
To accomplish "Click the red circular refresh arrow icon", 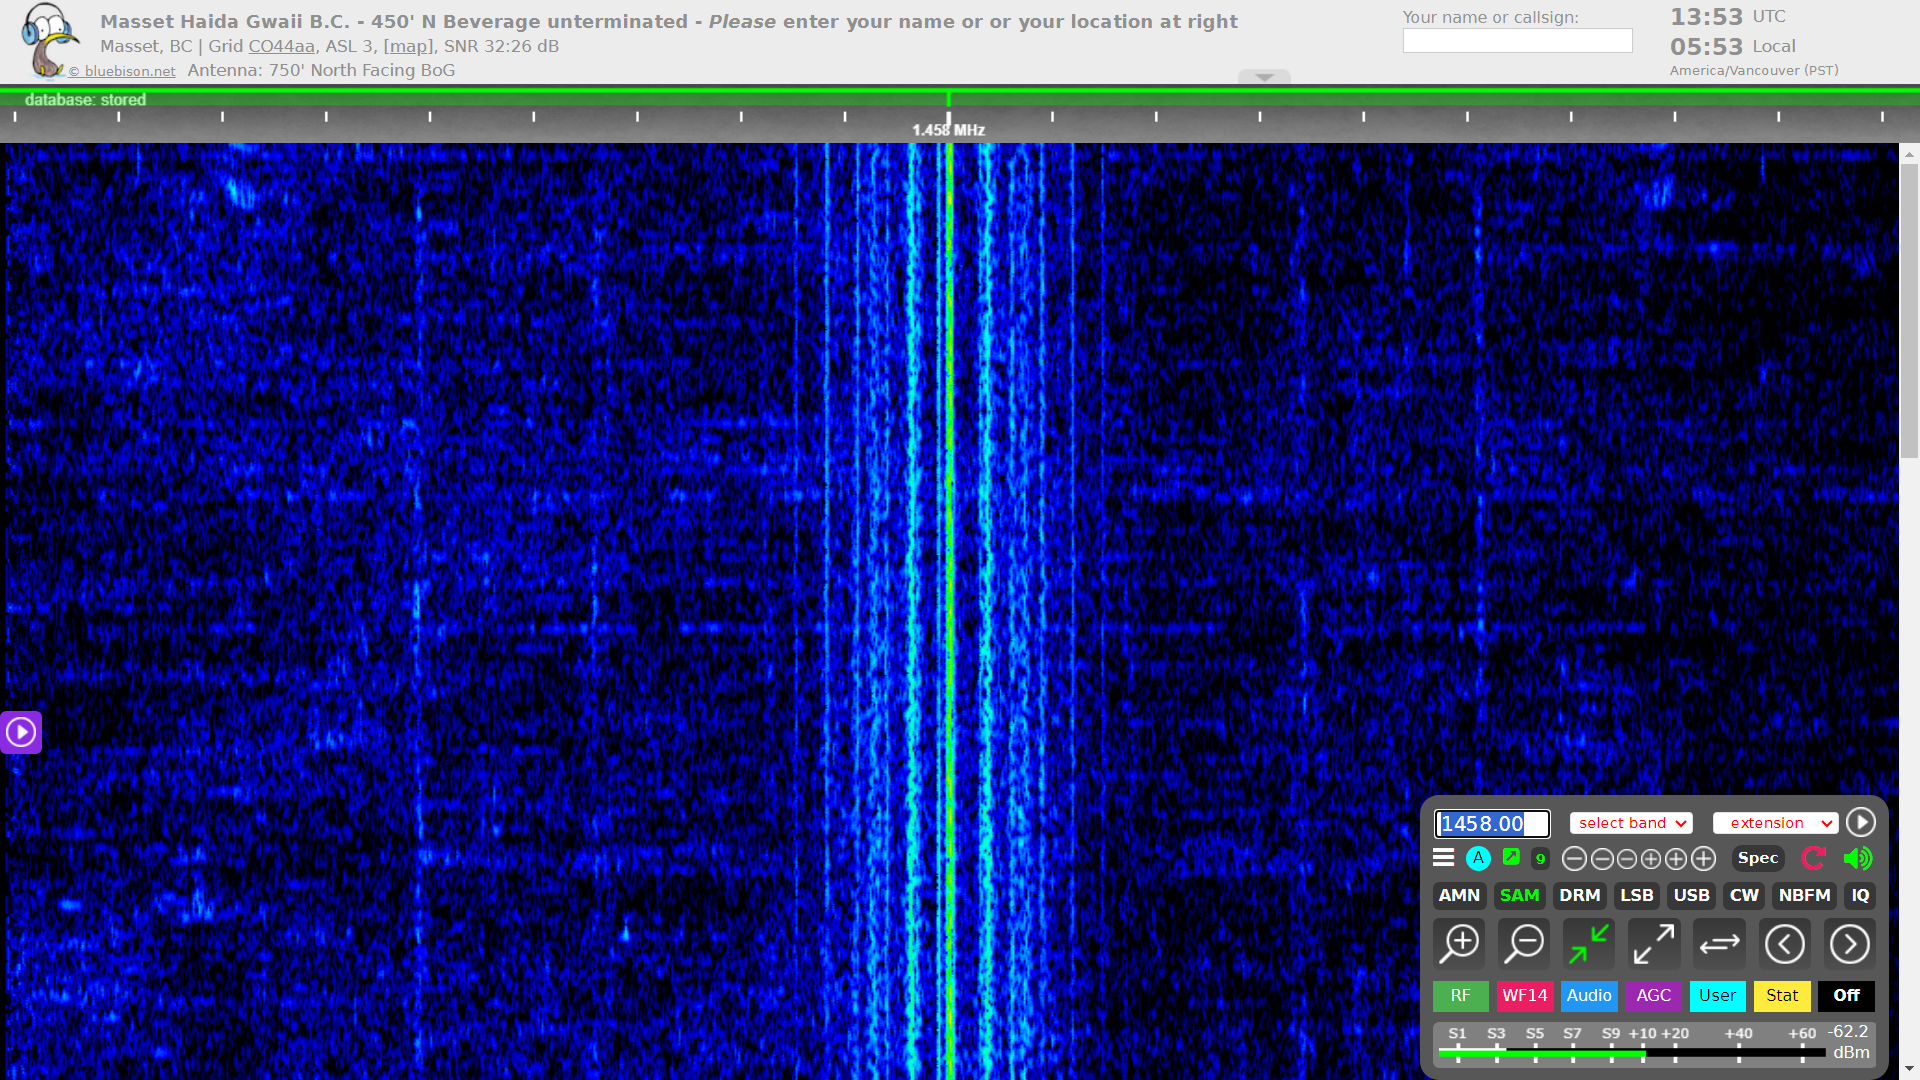I will (x=1813, y=858).
